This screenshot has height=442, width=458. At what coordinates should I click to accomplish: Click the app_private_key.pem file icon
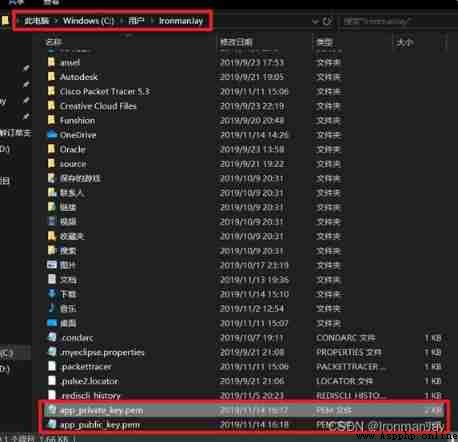tap(52, 410)
